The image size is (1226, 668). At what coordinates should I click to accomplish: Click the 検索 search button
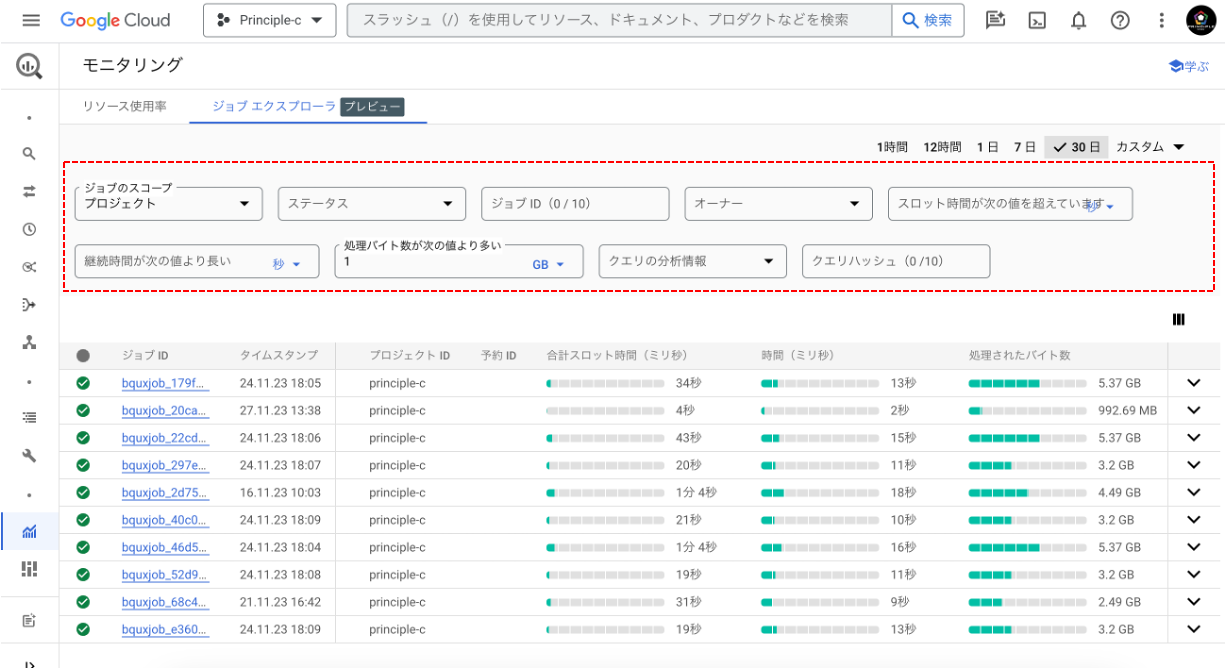tap(928, 20)
